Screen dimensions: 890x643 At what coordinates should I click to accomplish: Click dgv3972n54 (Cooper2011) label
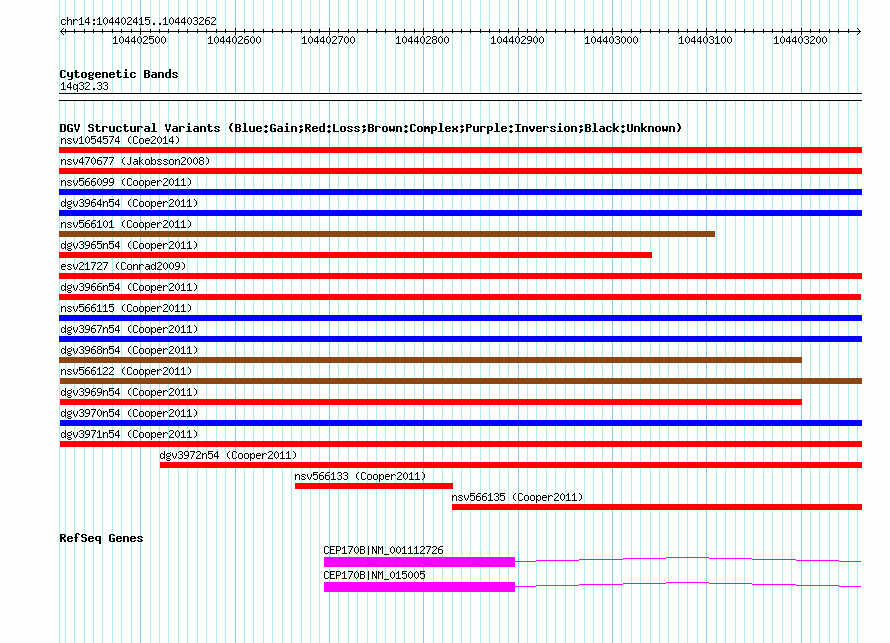(228, 455)
